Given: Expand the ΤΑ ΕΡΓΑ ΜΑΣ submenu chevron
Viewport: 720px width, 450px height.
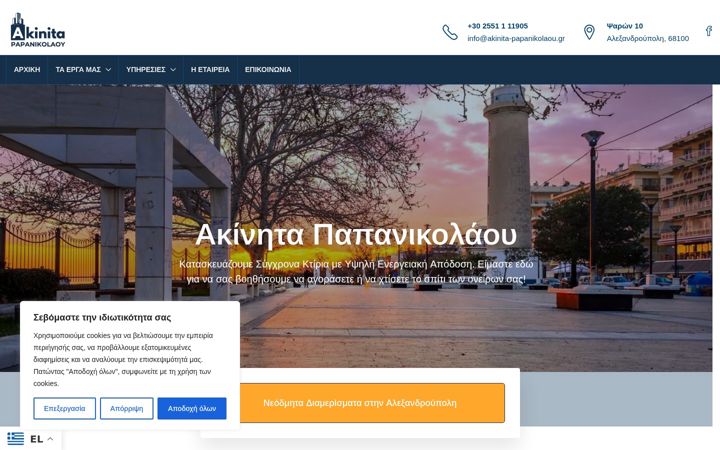Looking at the screenshot, I should coord(108,70).
